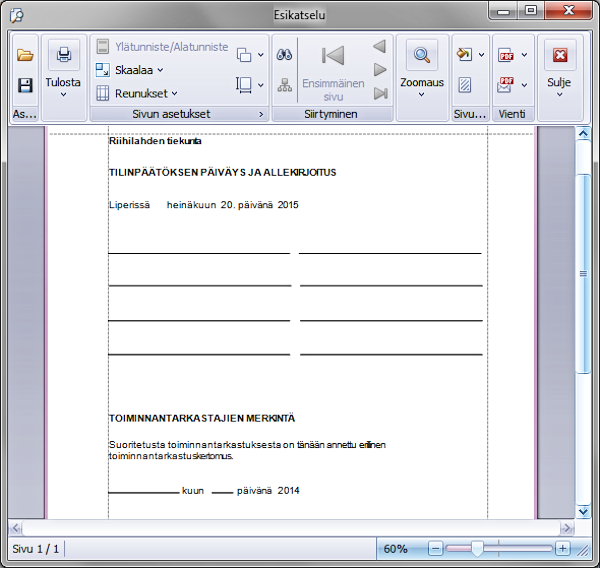The height and width of the screenshot is (568, 600).
Task: Click the zoom in plus button
Action: click(x=563, y=549)
